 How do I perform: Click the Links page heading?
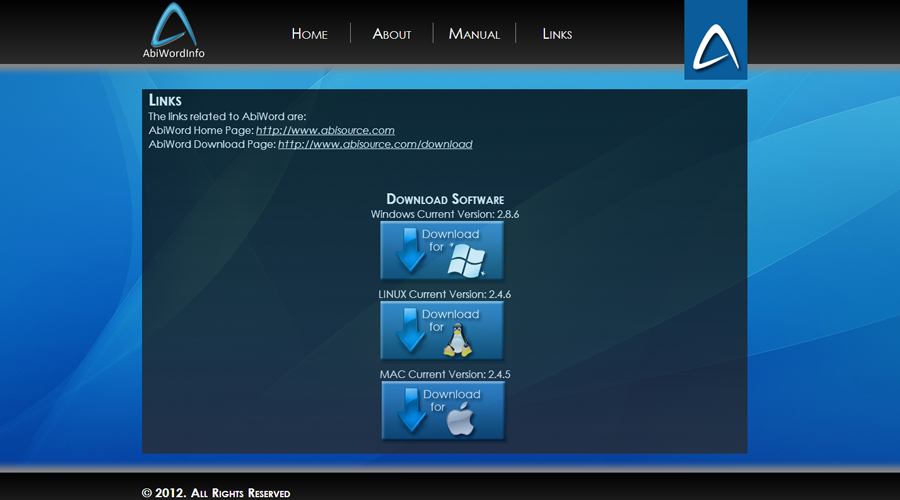[x=165, y=100]
